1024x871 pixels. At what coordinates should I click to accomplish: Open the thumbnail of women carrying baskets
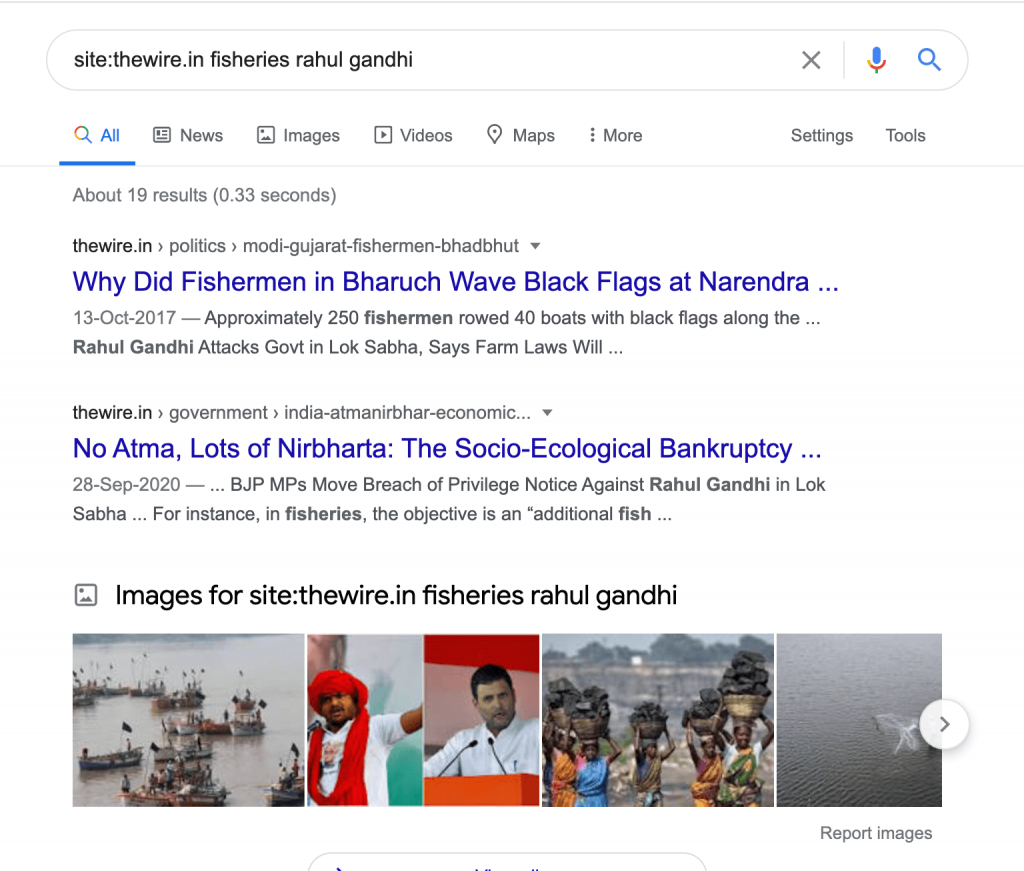[x=657, y=720]
